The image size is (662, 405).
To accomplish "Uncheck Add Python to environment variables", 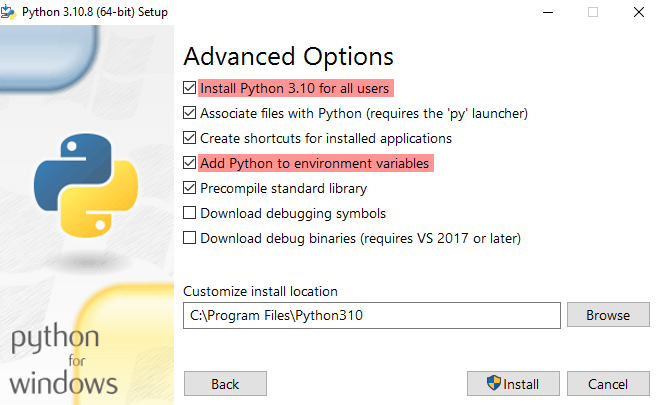I will click(x=190, y=163).
